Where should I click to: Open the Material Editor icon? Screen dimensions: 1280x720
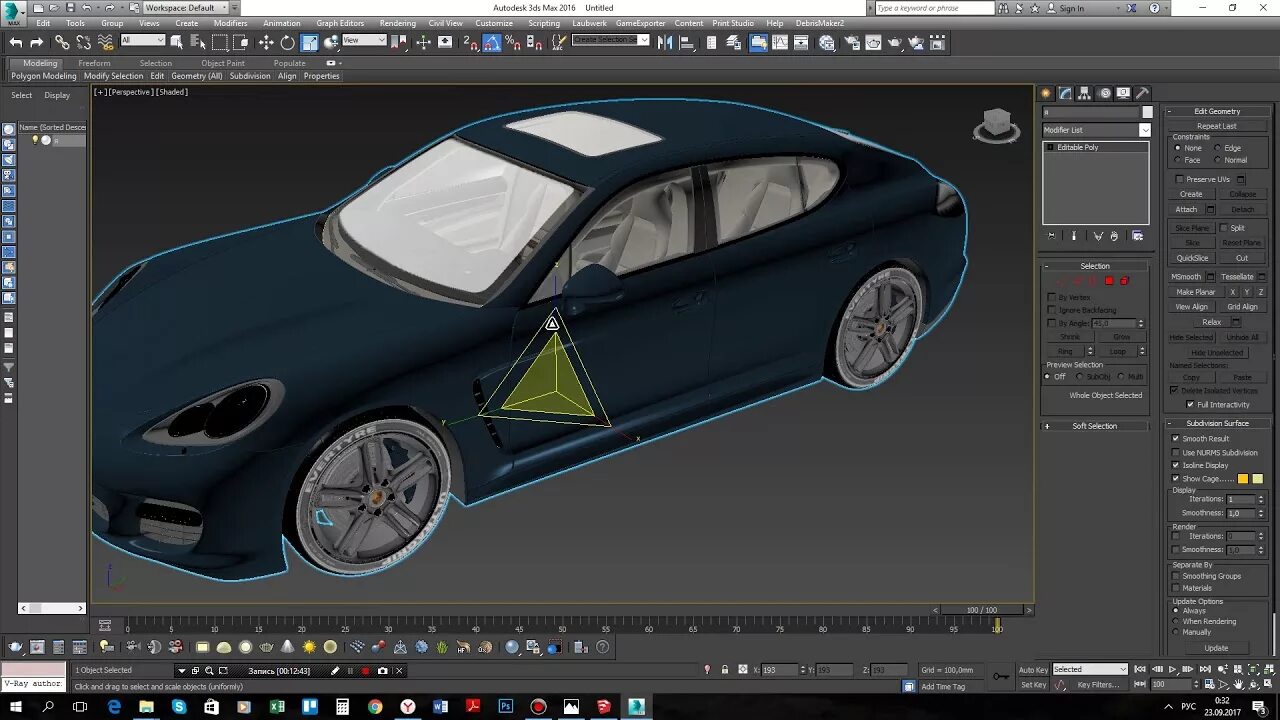coord(827,42)
